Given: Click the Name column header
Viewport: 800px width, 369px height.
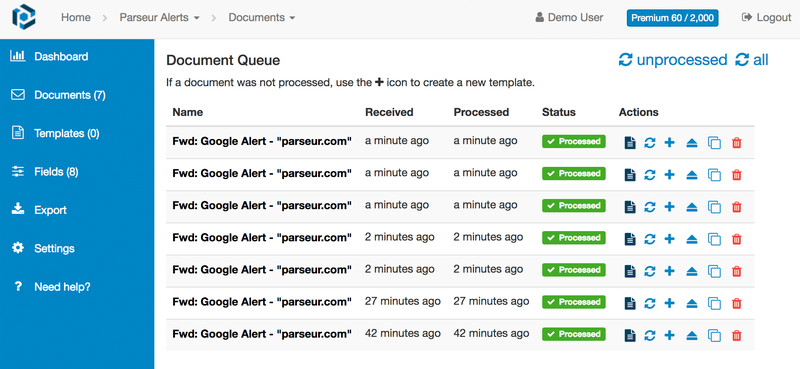Looking at the screenshot, I should pos(187,112).
